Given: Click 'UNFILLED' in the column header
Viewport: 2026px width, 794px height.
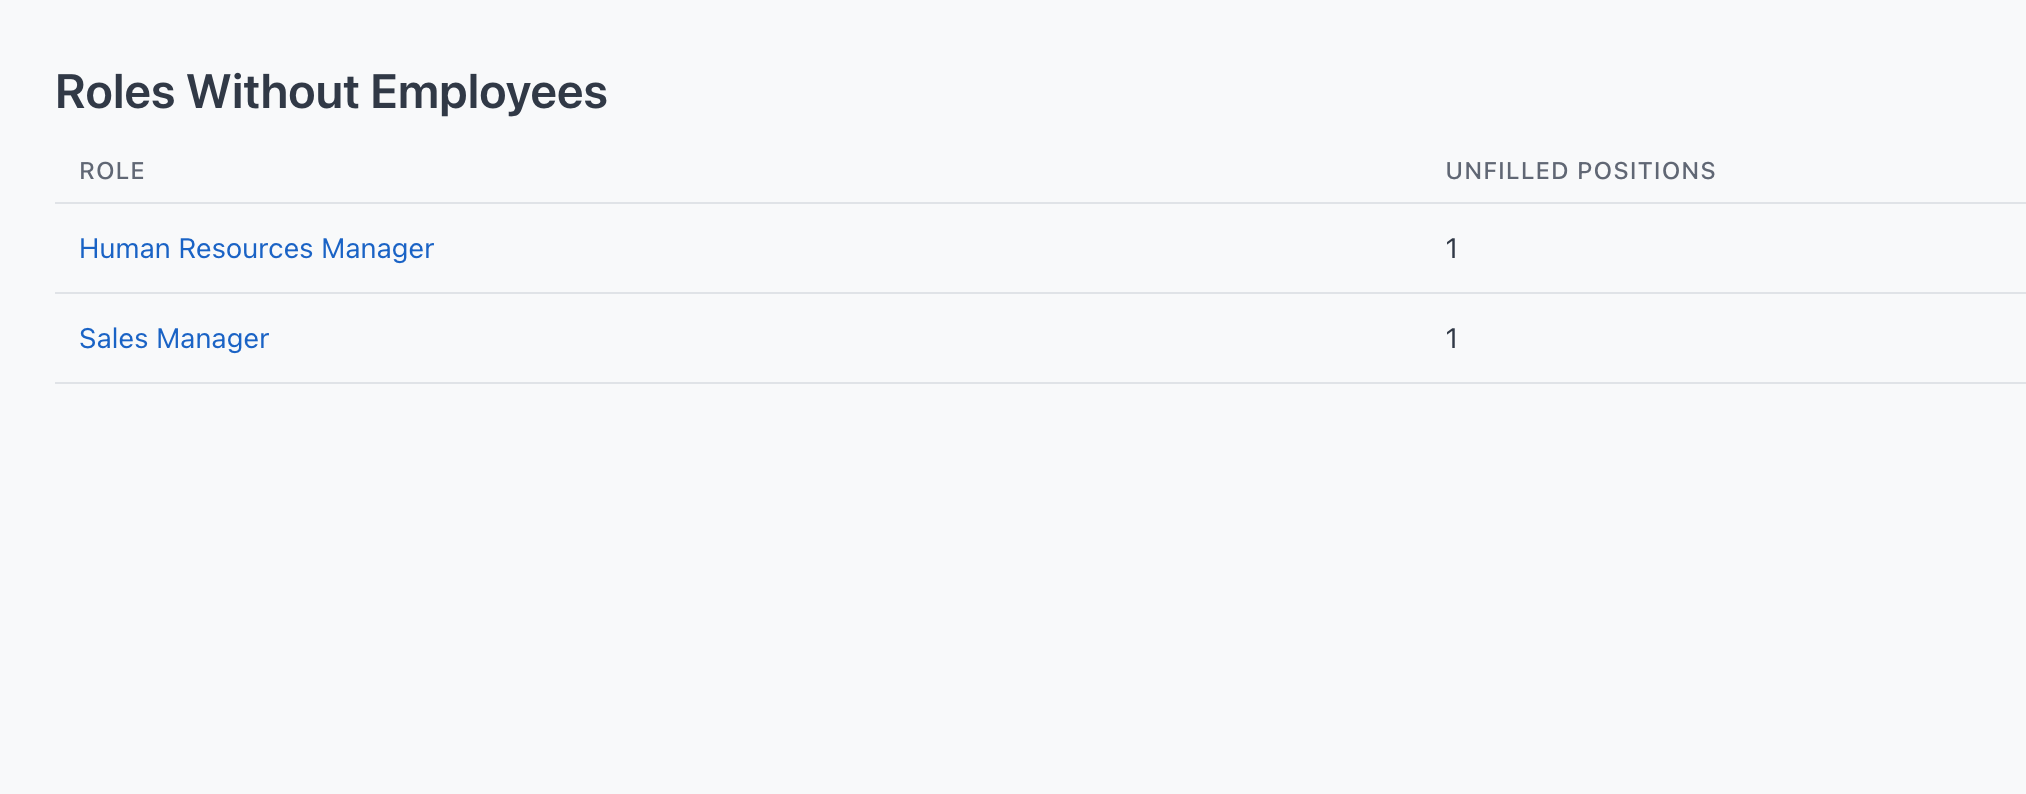Looking at the screenshot, I should click(x=1507, y=171).
